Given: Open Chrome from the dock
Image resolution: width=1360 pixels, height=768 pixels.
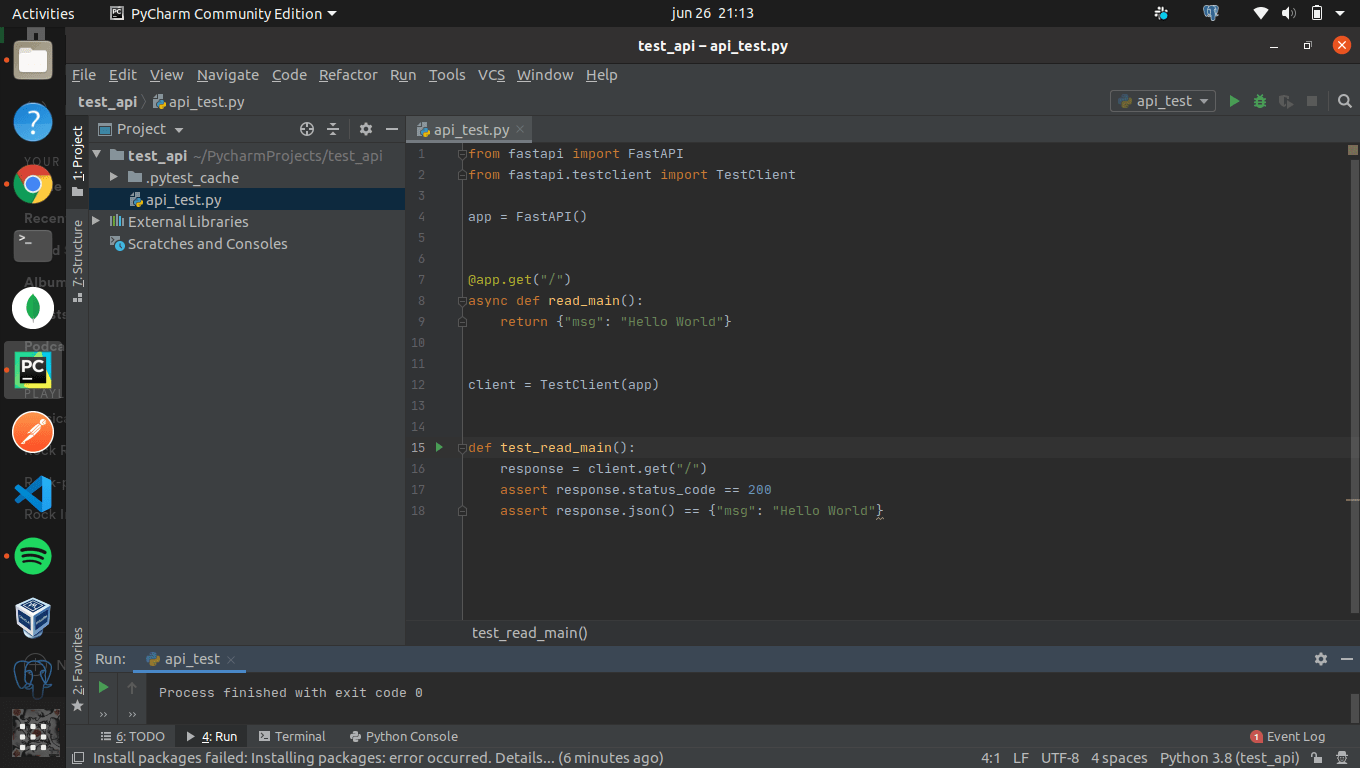Looking at the screenshot, I should point(33,184).
